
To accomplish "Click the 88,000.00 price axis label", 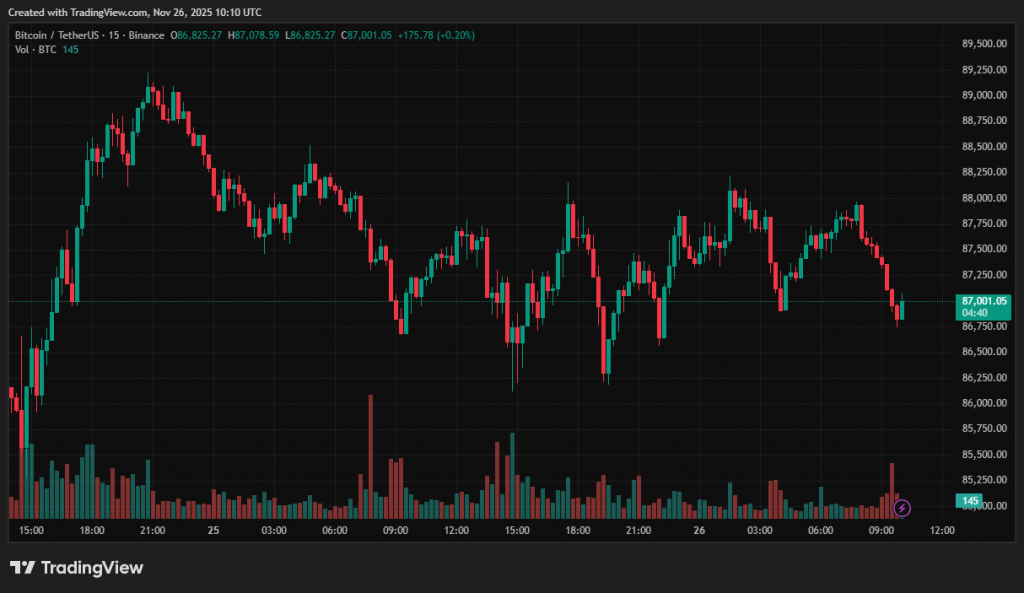I will pyautogui.click(x=983, y=198).
